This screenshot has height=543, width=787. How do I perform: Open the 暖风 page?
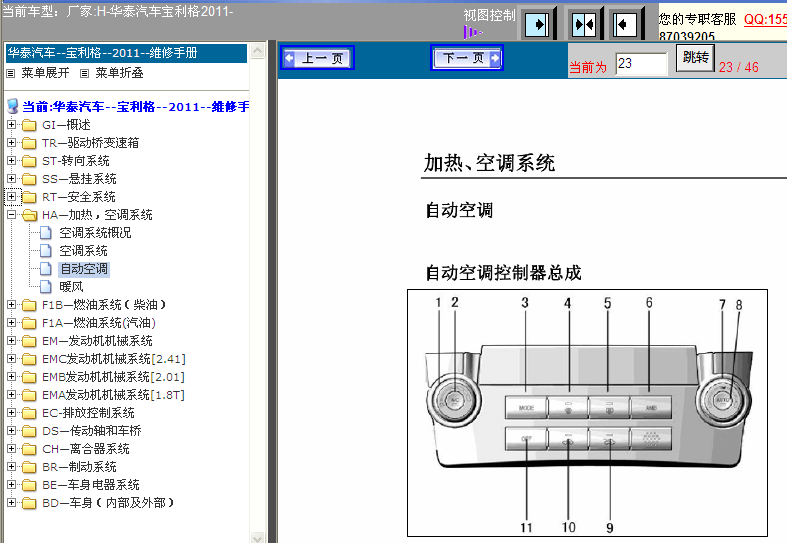(71, 287)
